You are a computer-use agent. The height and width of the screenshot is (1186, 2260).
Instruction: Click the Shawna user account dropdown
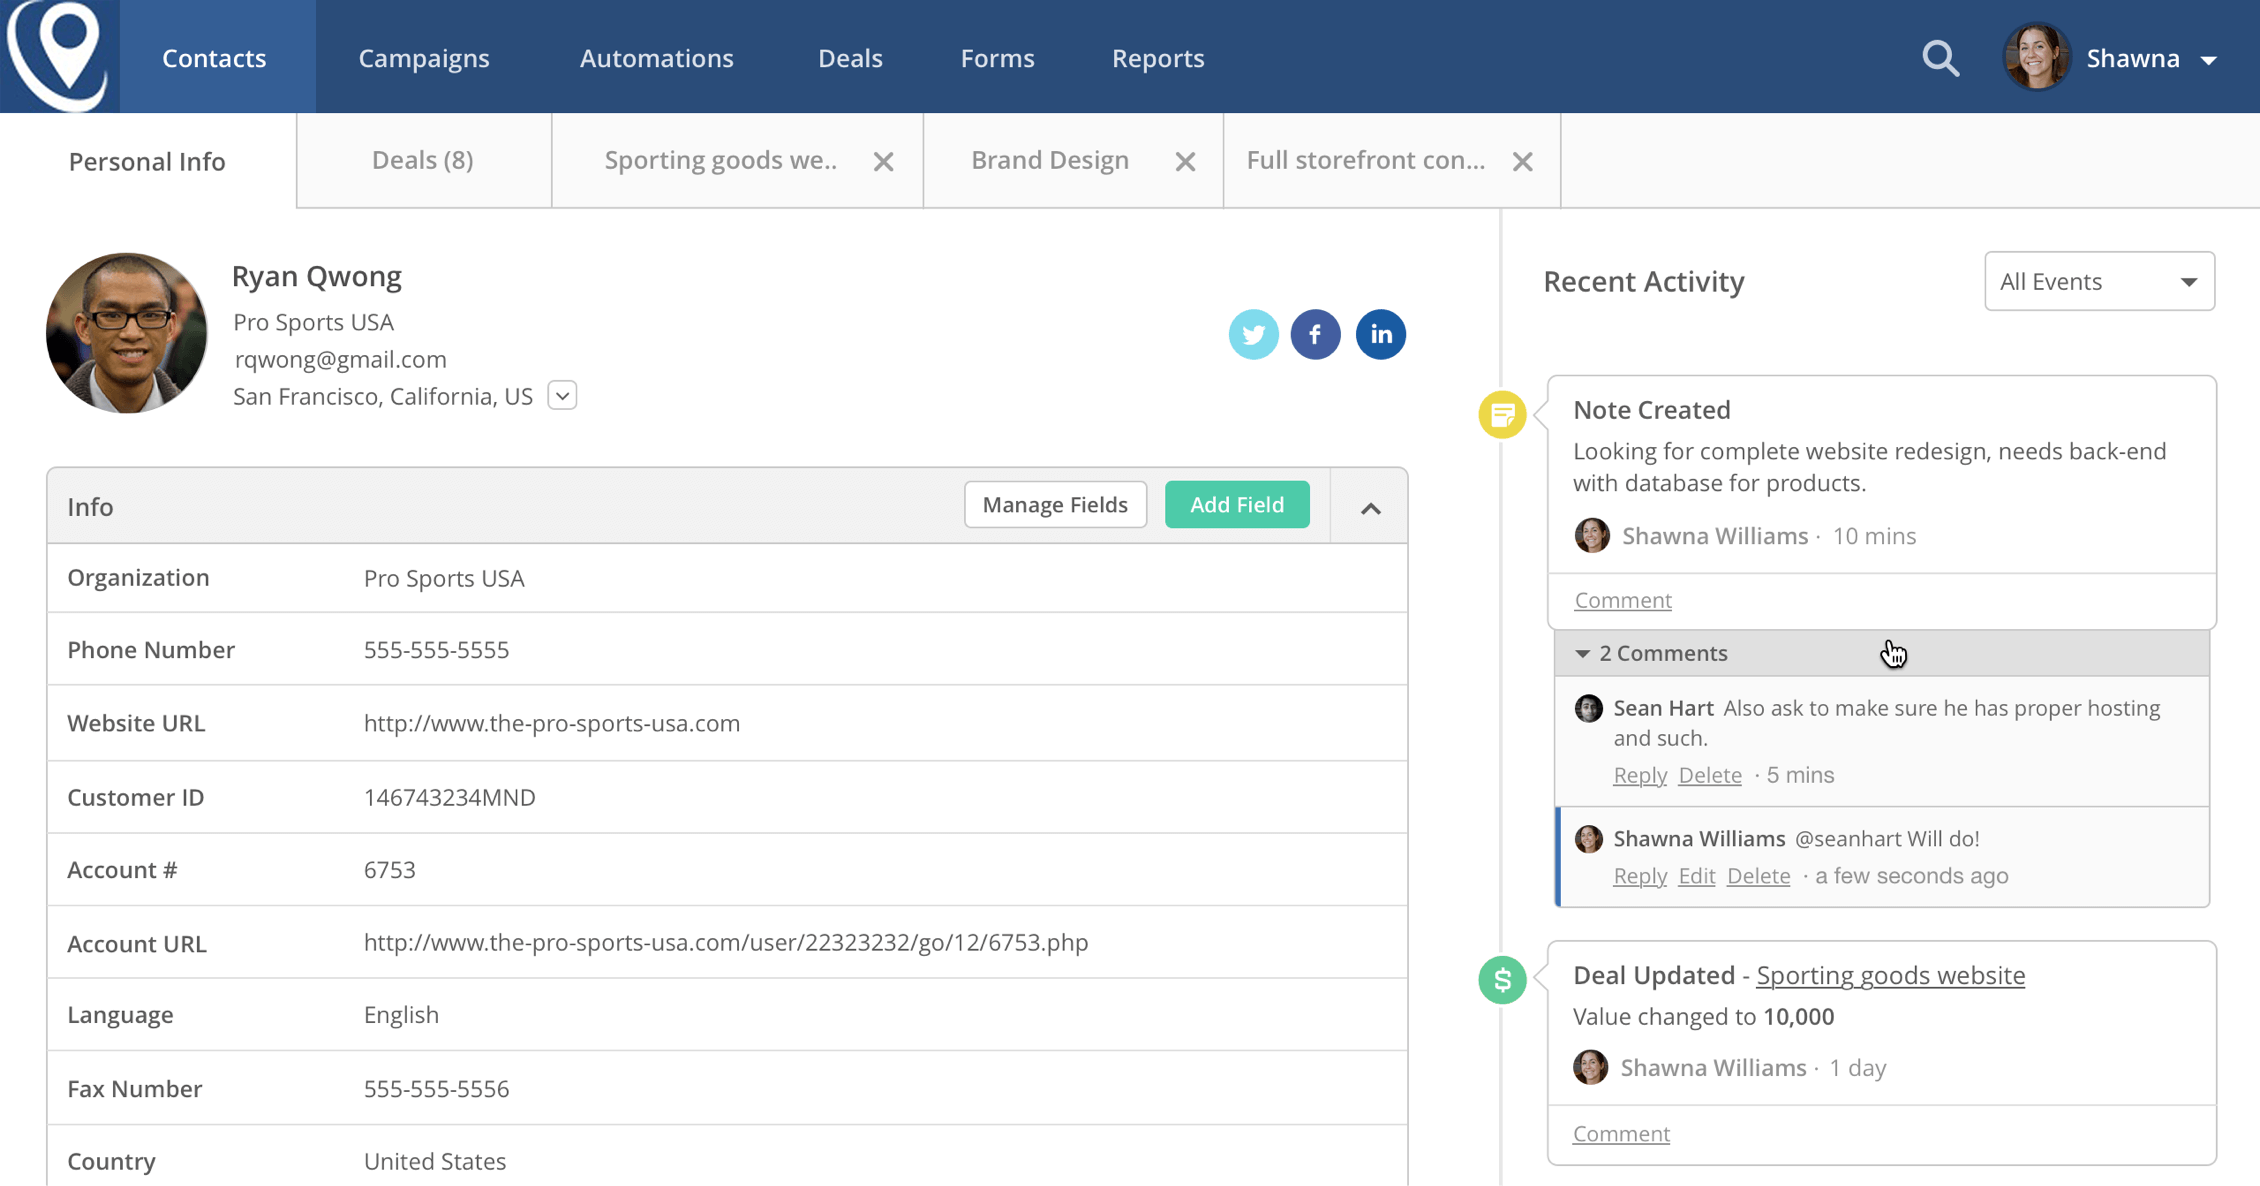point(2214,58)
